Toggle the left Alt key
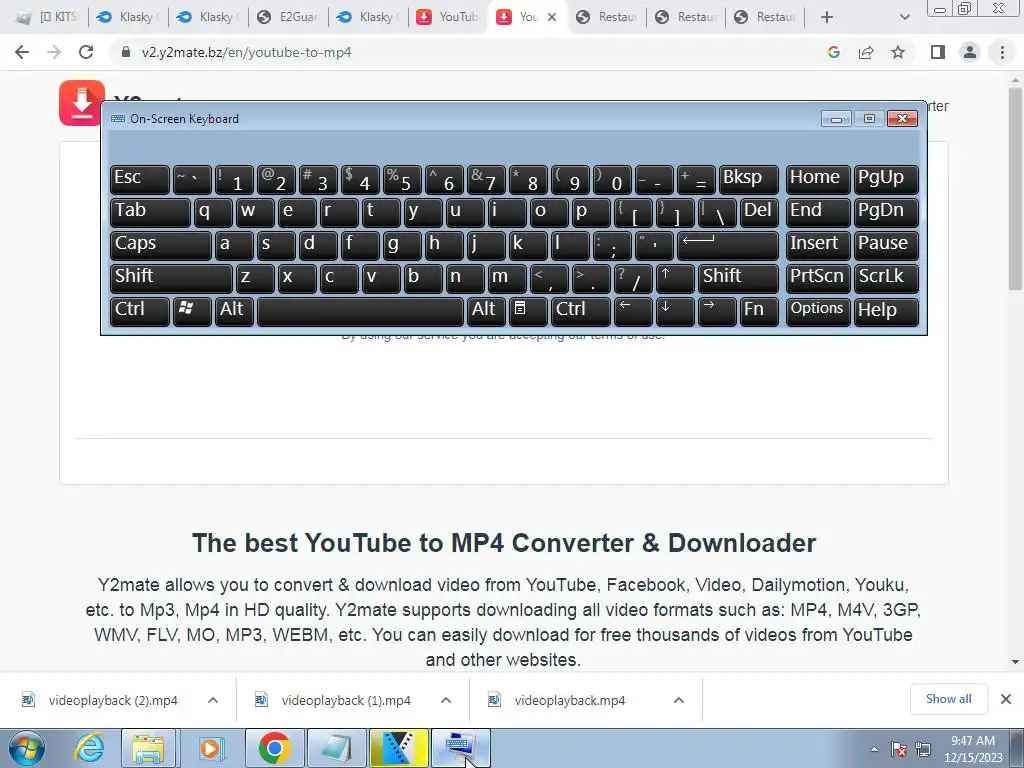Viewport: 1024px width, 768px height. (234, 310)
